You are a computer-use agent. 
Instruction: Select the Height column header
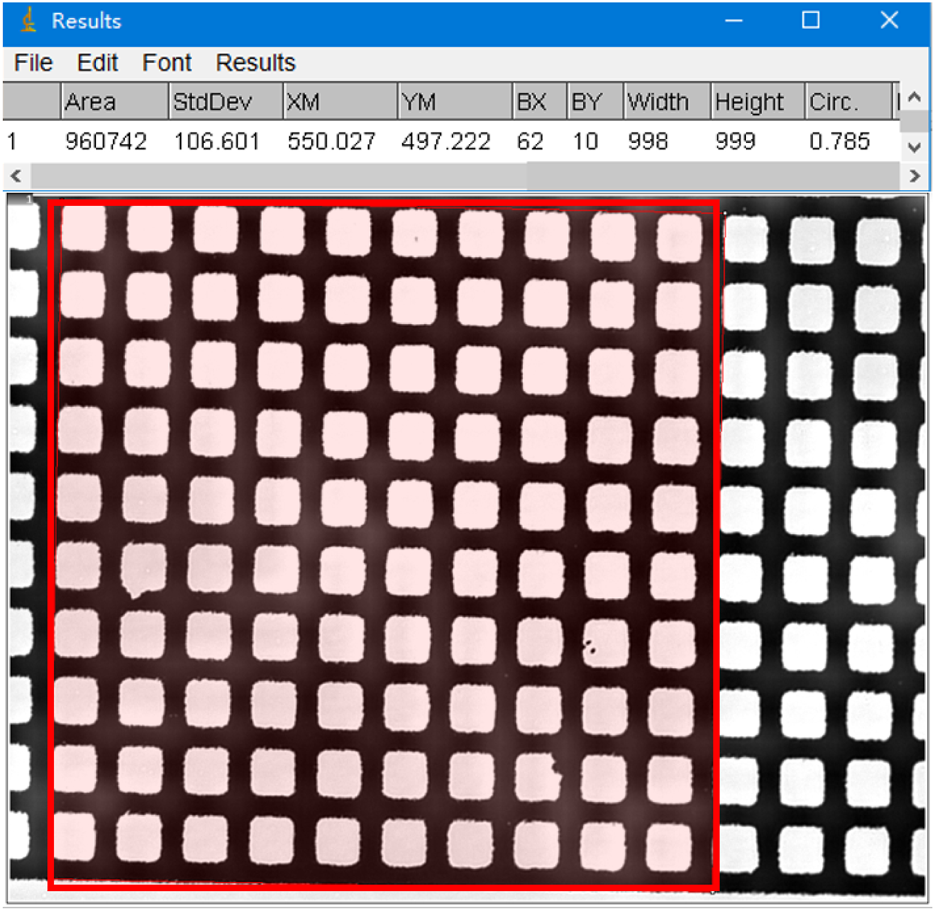(755, 102)
